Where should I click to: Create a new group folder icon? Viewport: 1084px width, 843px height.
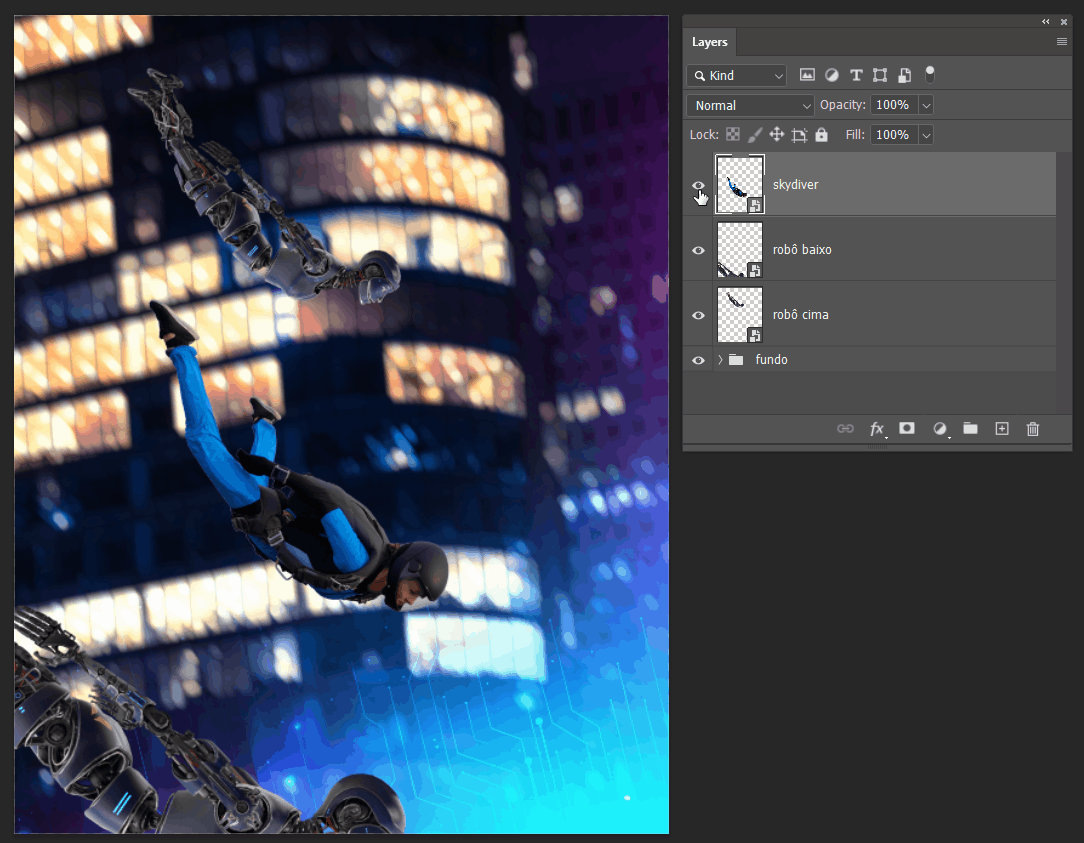point(971,428)
